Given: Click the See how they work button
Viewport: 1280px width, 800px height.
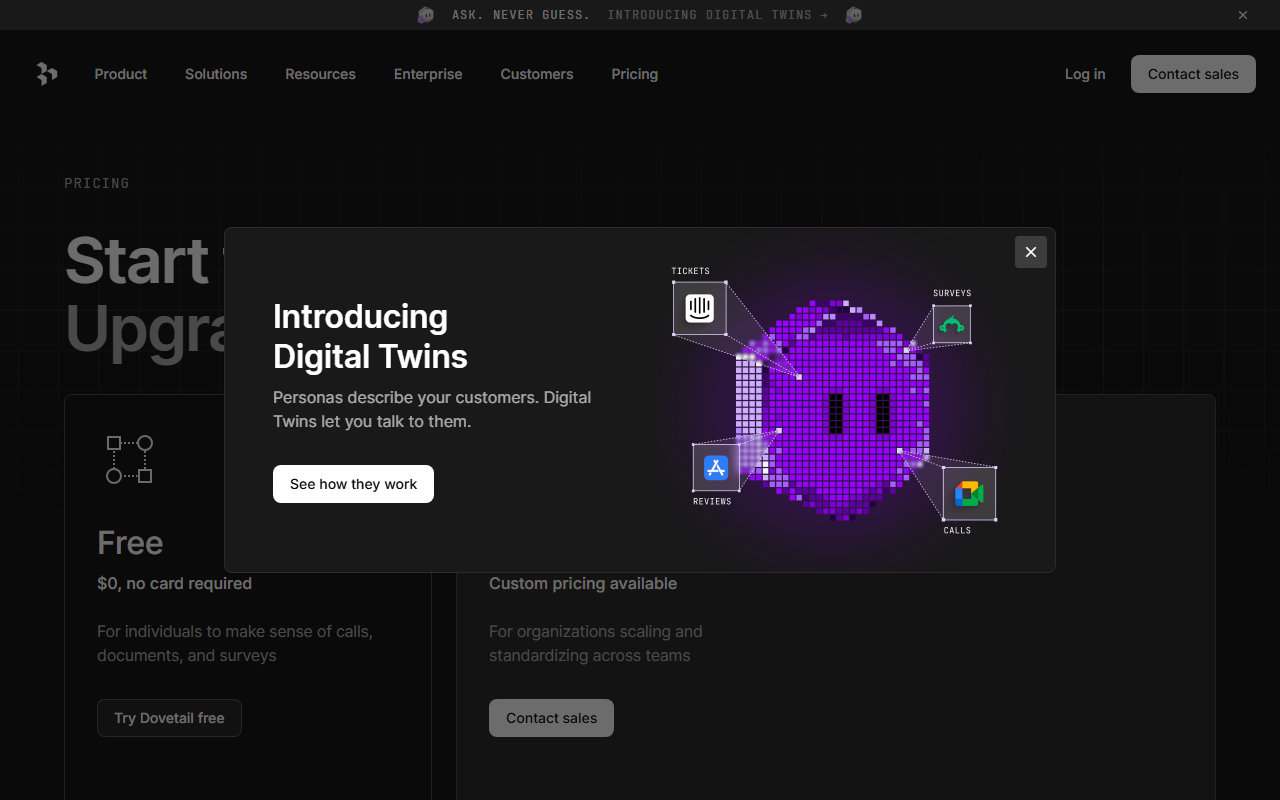Looking at the screenshot, I should pyautogui.click(x=353, y=484).
